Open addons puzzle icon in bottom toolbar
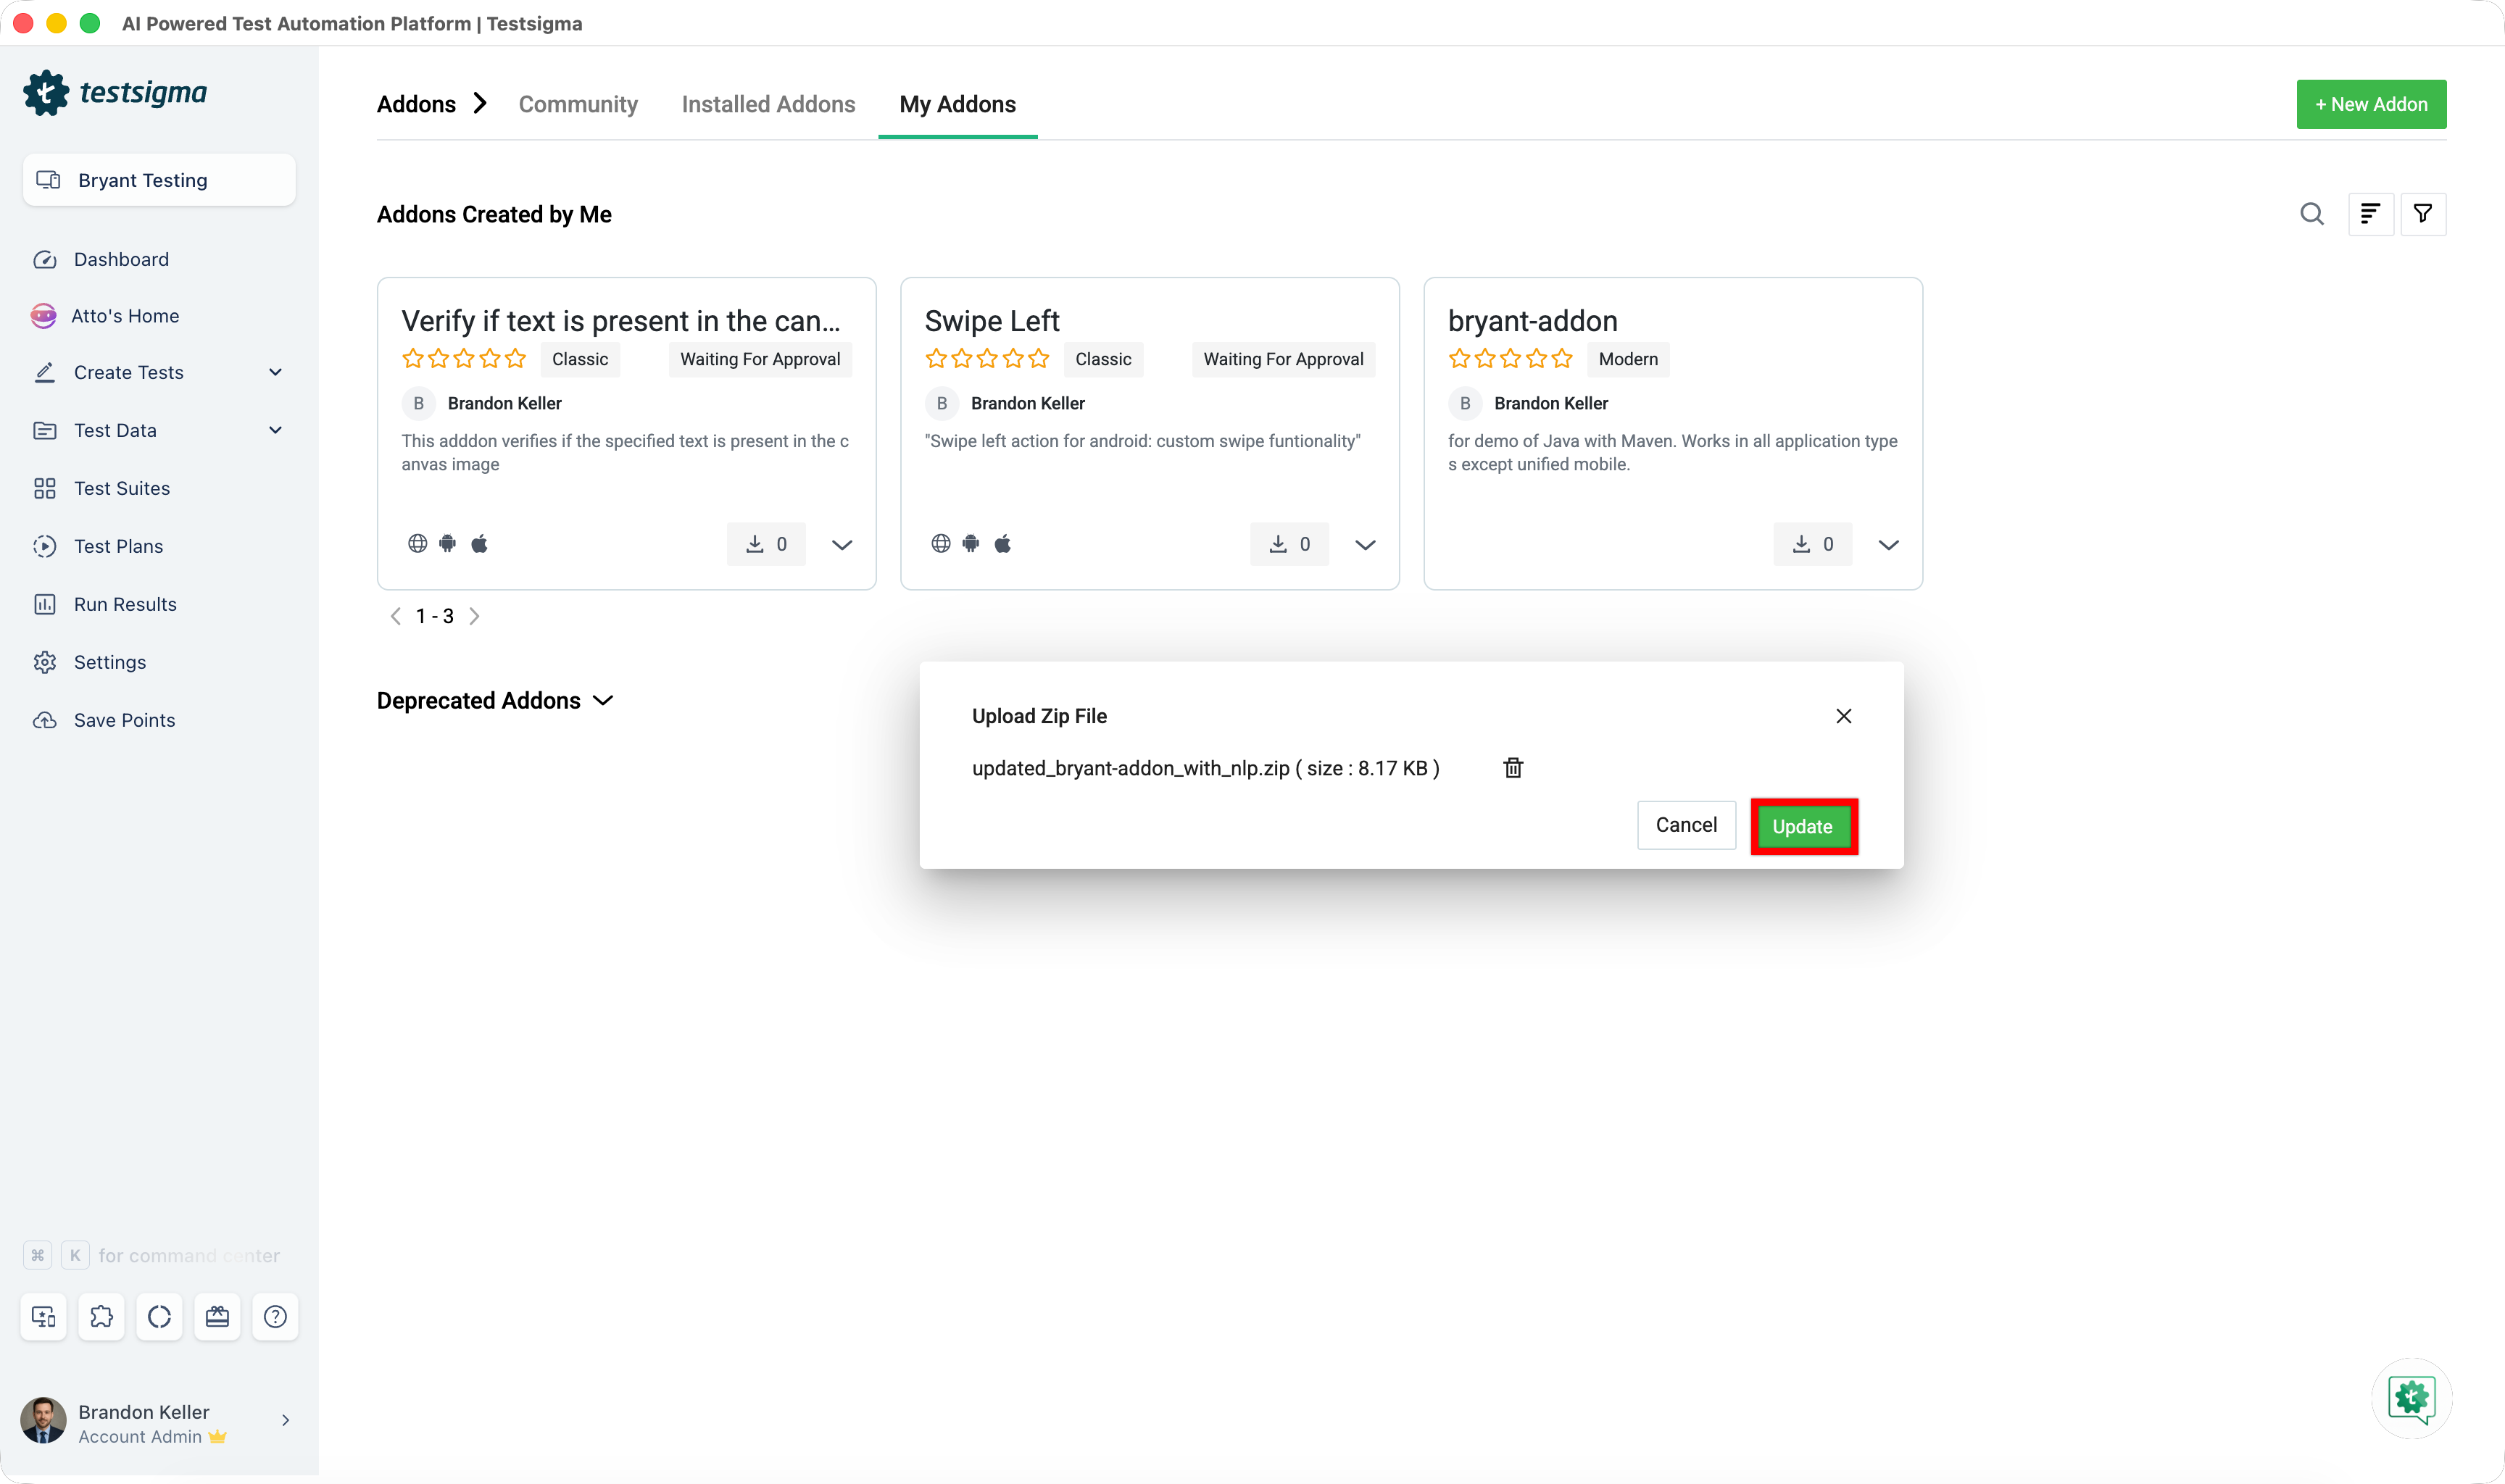This screenshot has height=1484, width=2505. click(102, 1317)
